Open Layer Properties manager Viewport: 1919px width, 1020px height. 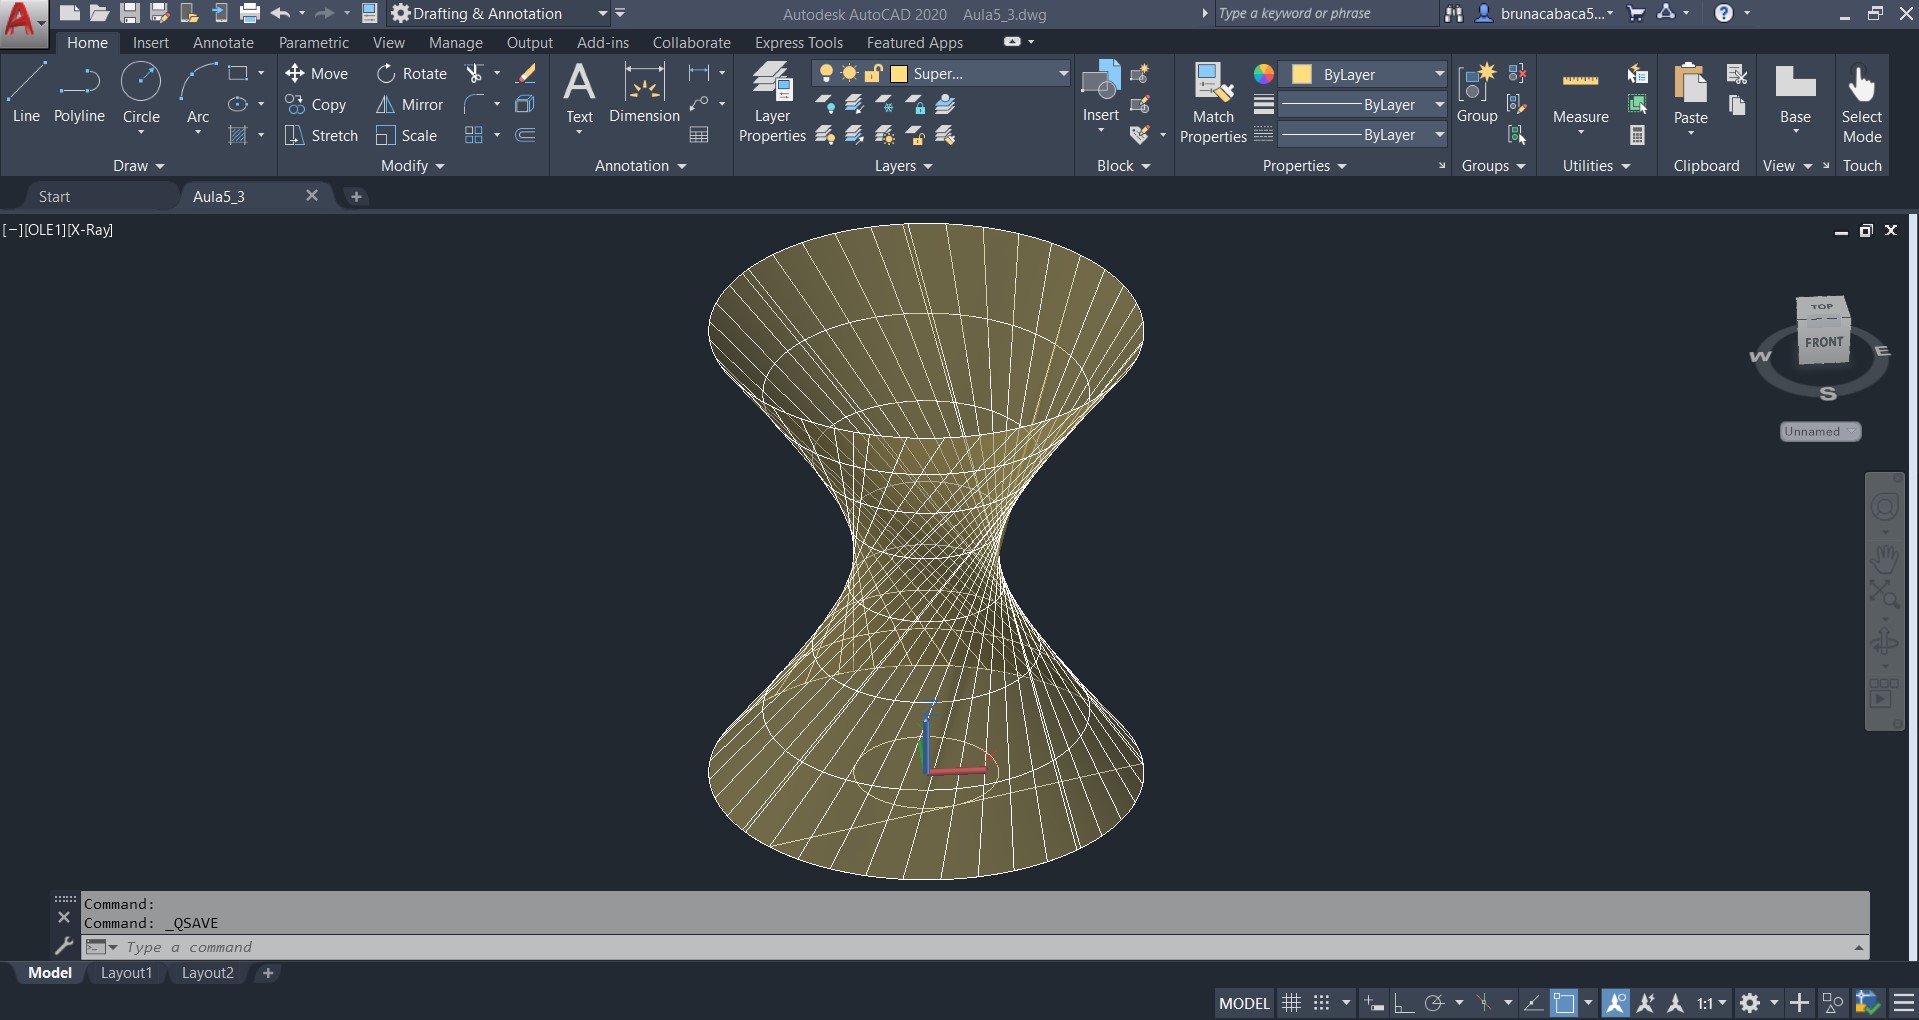pos(772,102)
